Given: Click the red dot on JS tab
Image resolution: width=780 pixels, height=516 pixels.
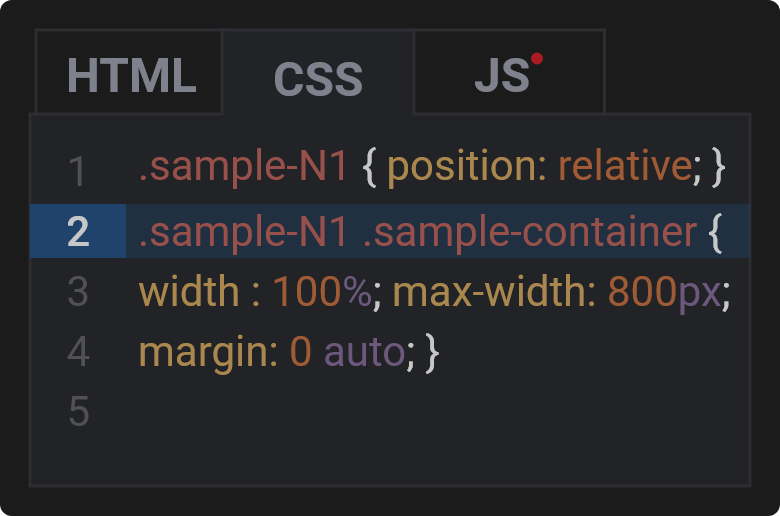Looking at the screenshot, I should click(x=537, y=59).
